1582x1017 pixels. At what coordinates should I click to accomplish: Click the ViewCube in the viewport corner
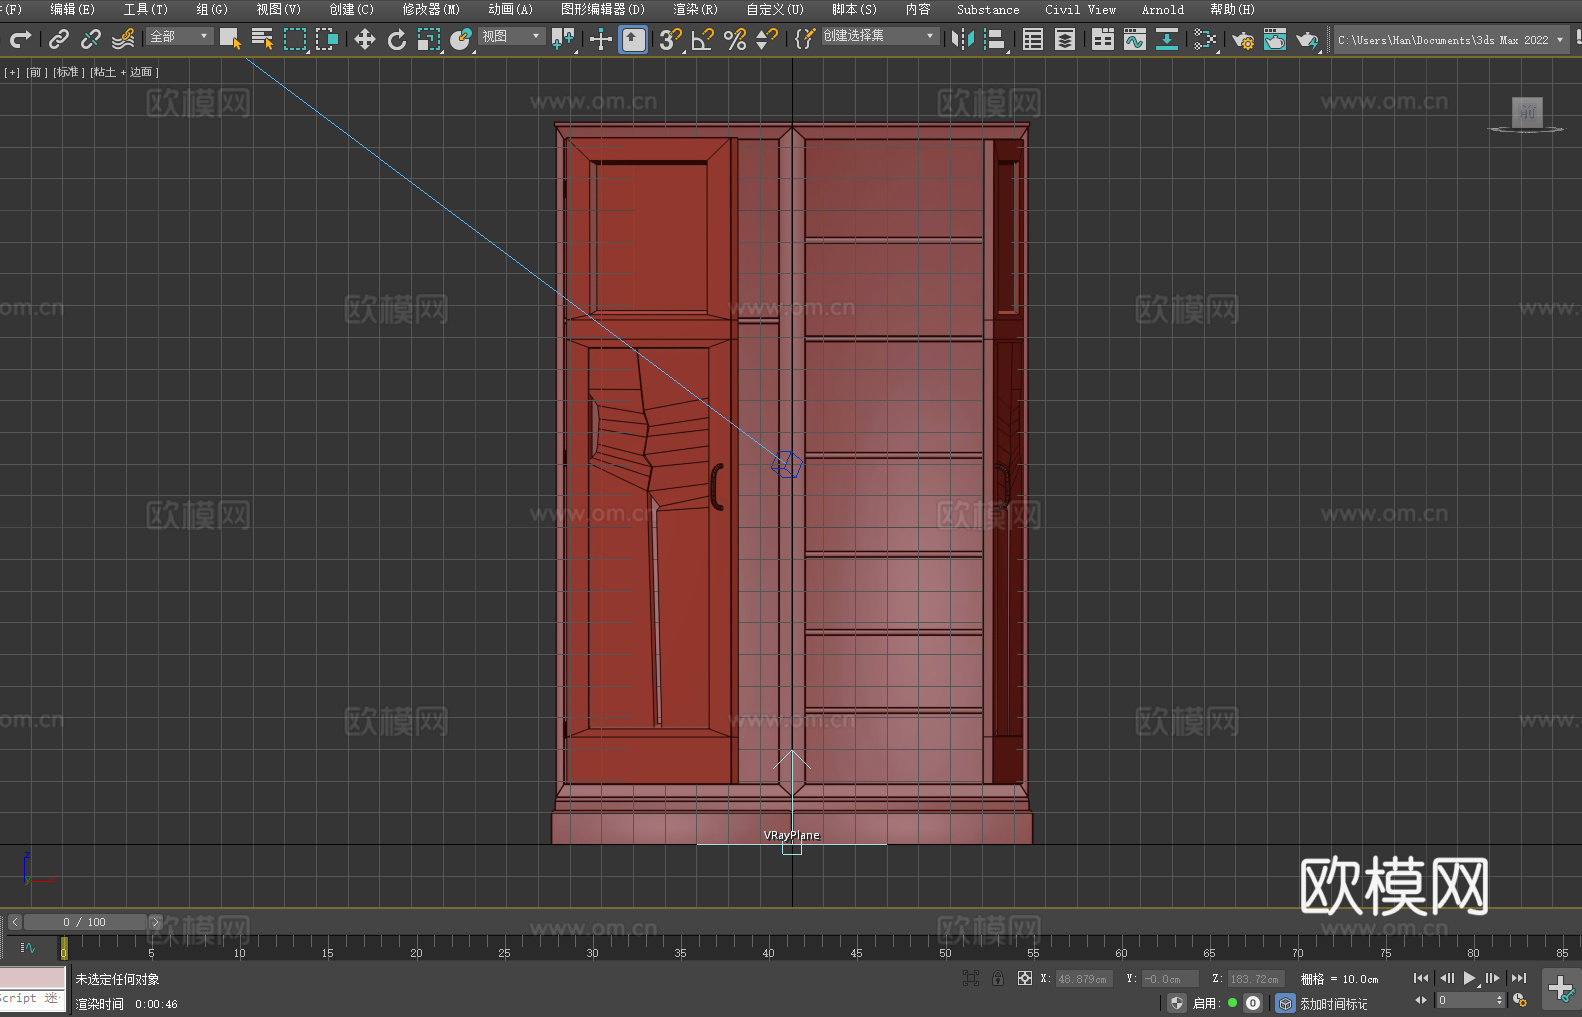[x=1526, y=114]
